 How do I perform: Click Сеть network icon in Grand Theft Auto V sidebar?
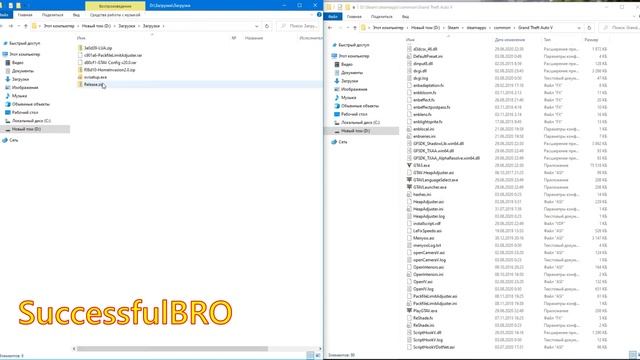coord(334,142)
